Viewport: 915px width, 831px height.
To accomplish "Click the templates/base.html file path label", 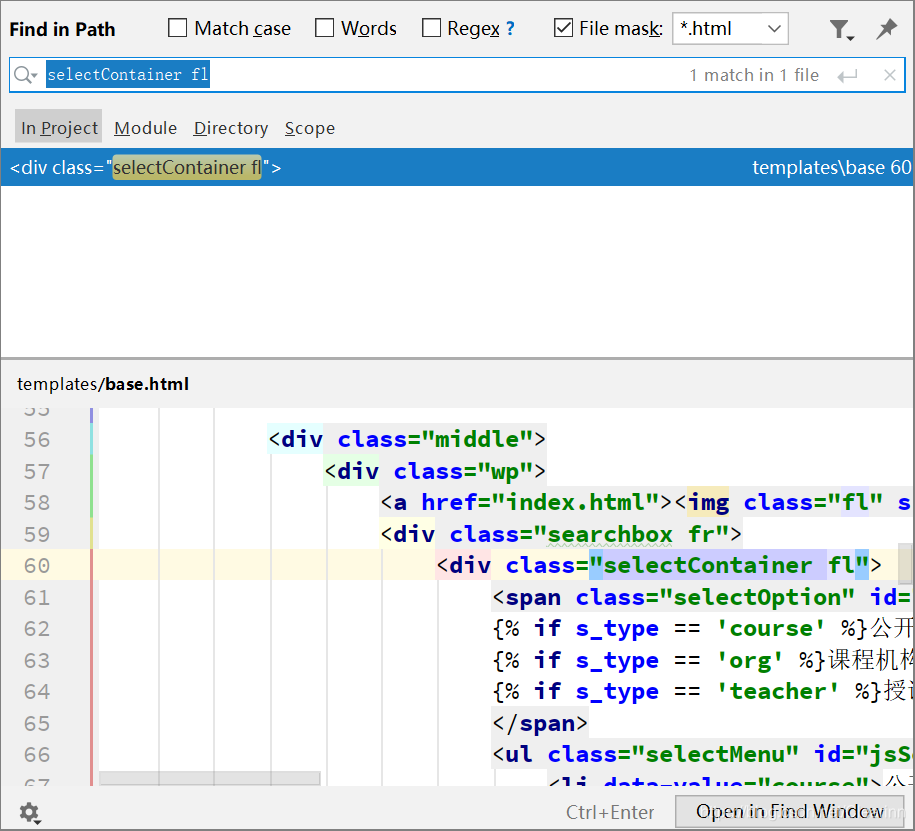I will (x=103, y=384).
